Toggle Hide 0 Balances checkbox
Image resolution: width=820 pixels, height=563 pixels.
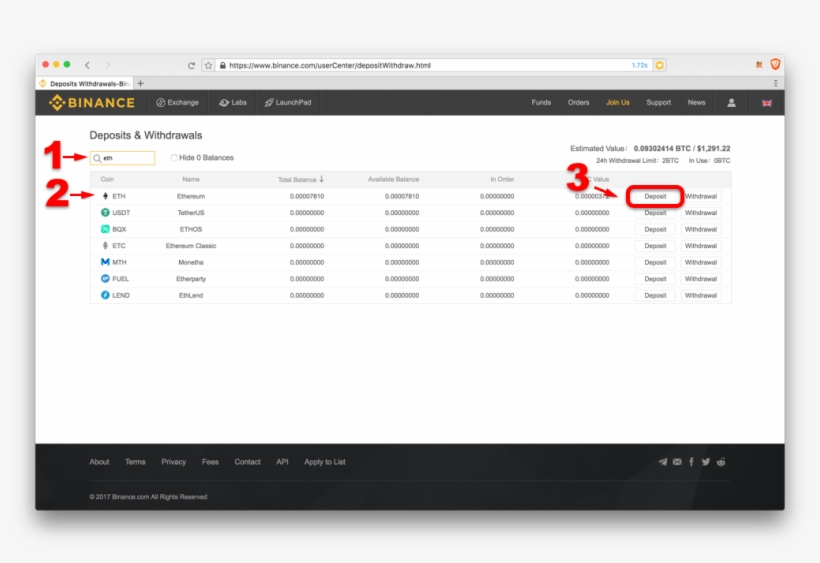pos(174,157)
